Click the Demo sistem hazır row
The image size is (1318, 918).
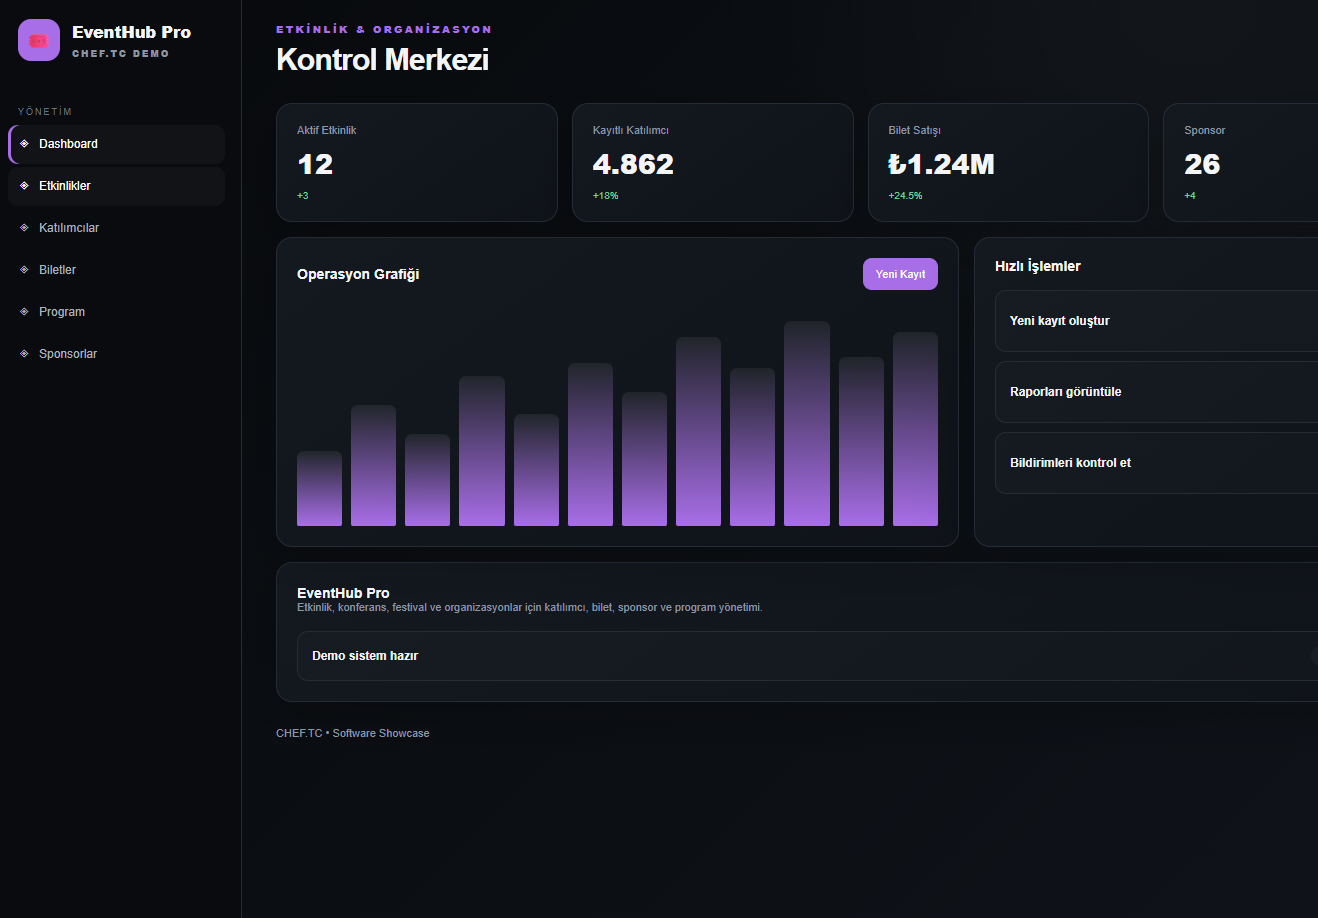(x=807, y=656)
